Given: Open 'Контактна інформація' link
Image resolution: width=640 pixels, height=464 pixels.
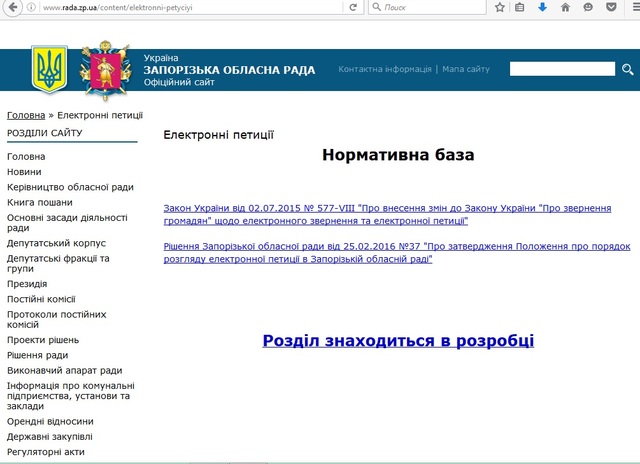Looking at the screenshot, I should click(384, 69).
